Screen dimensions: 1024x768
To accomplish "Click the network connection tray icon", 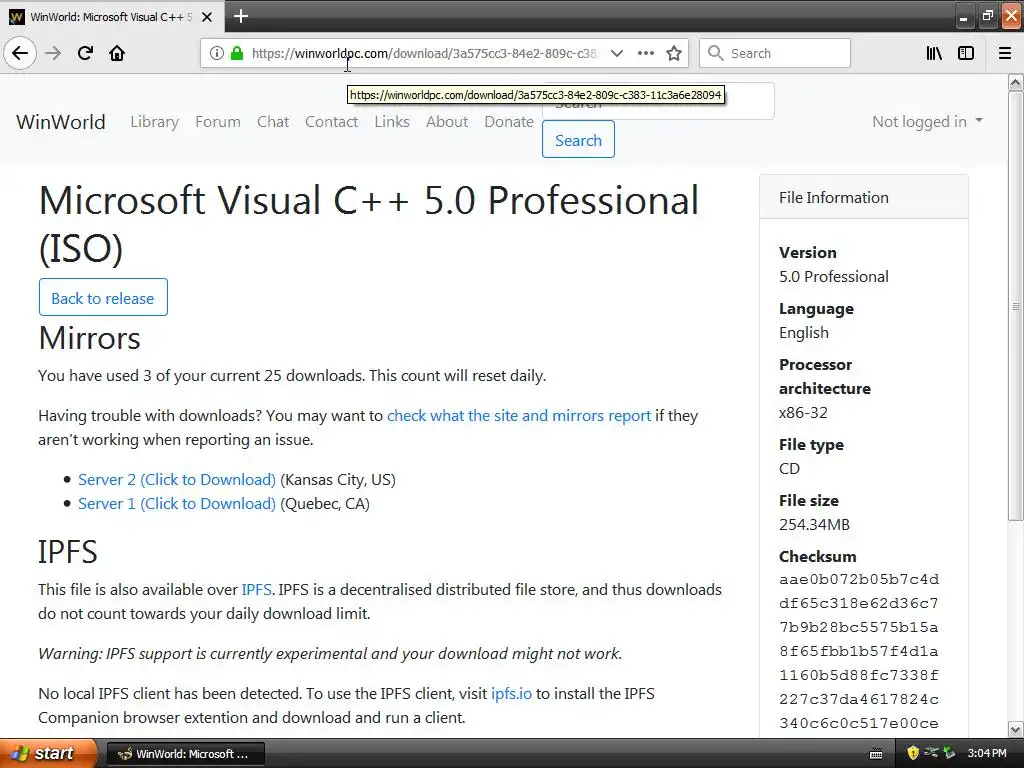I will (931, 753).
